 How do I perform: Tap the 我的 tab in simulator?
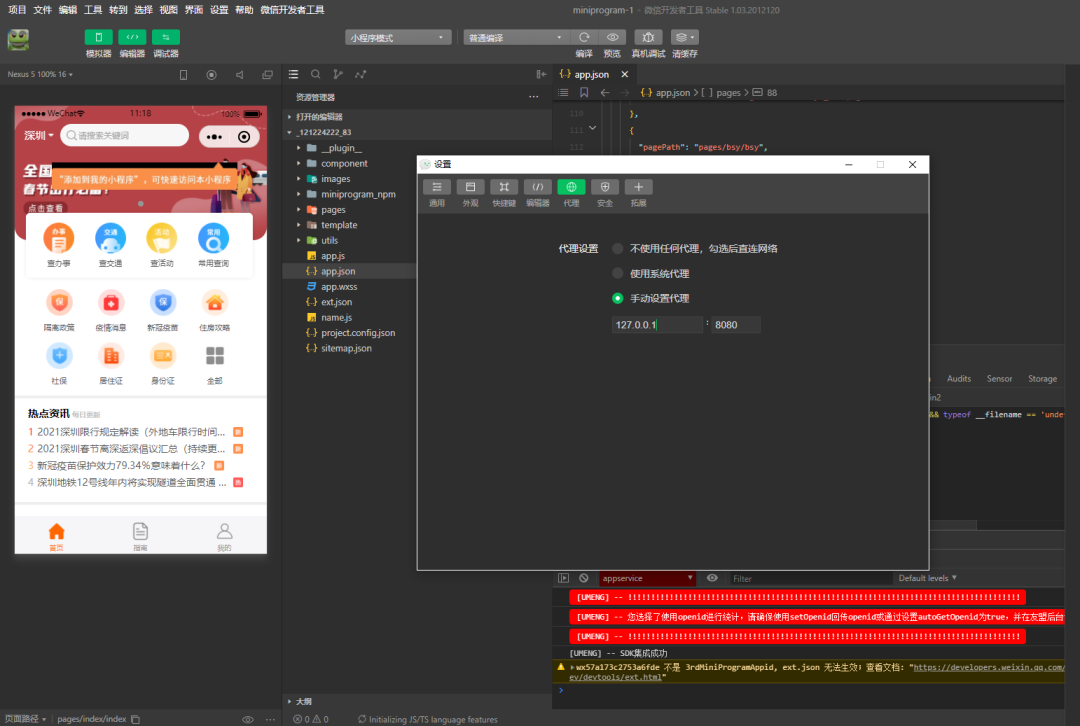tap(225, 537)
